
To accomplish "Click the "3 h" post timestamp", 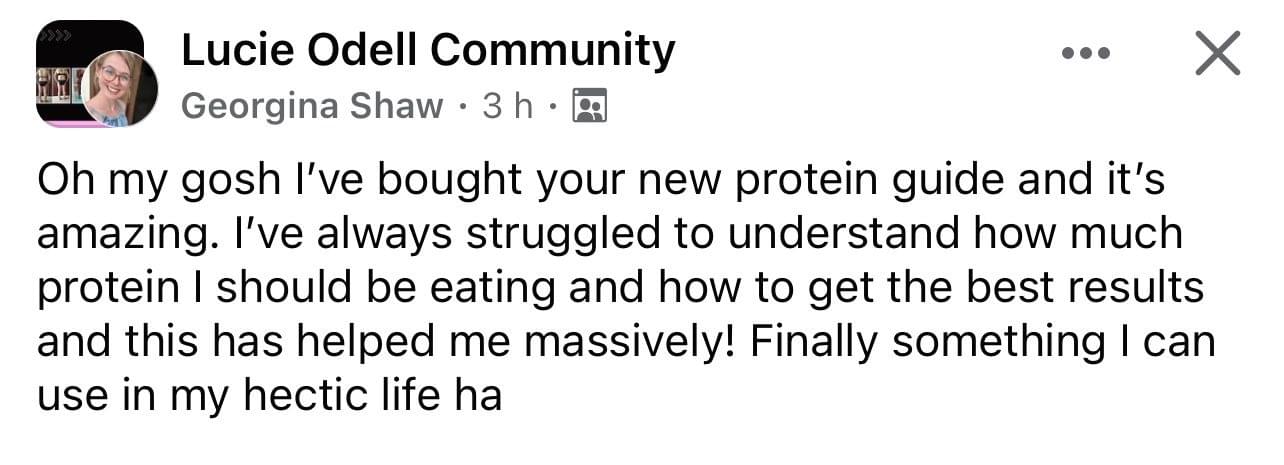I will pos(508,106).
